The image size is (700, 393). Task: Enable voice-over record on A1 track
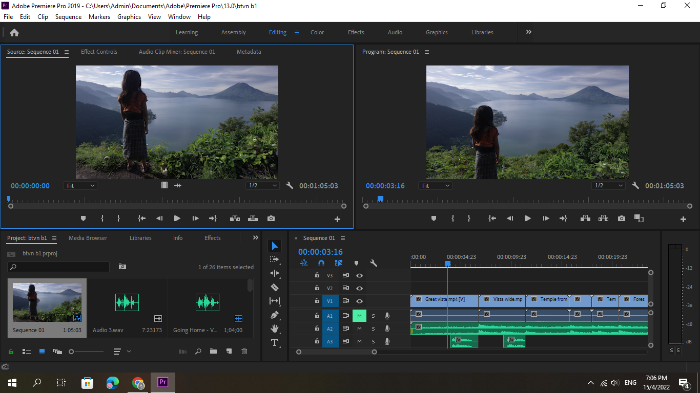(387, 316)
